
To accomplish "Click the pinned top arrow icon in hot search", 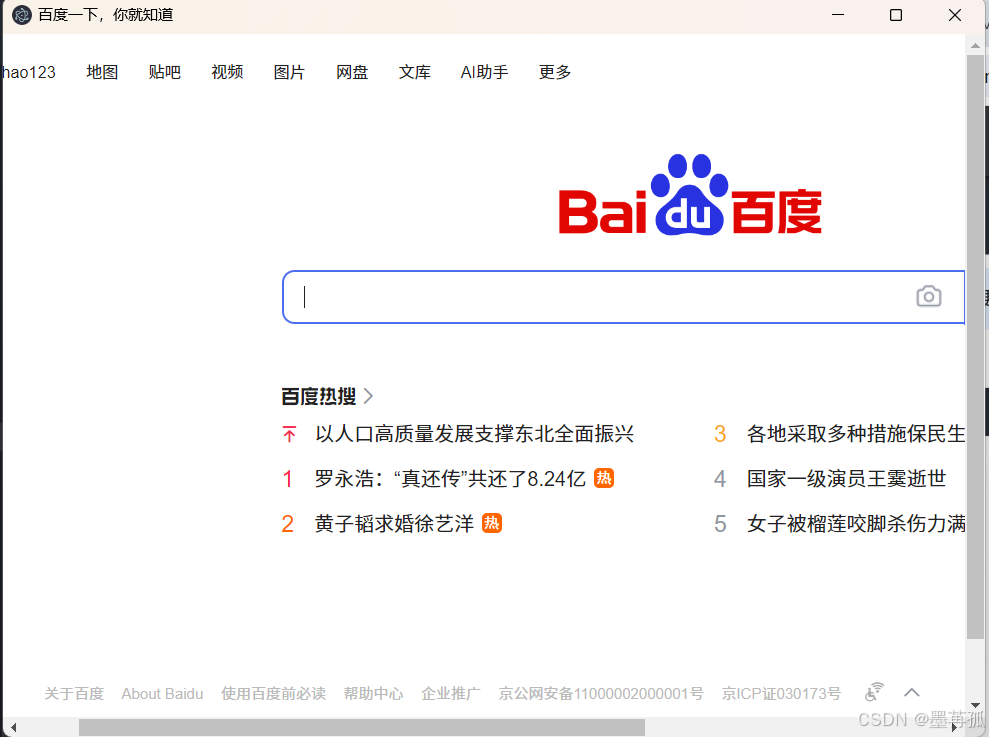I will pos(290,434).
